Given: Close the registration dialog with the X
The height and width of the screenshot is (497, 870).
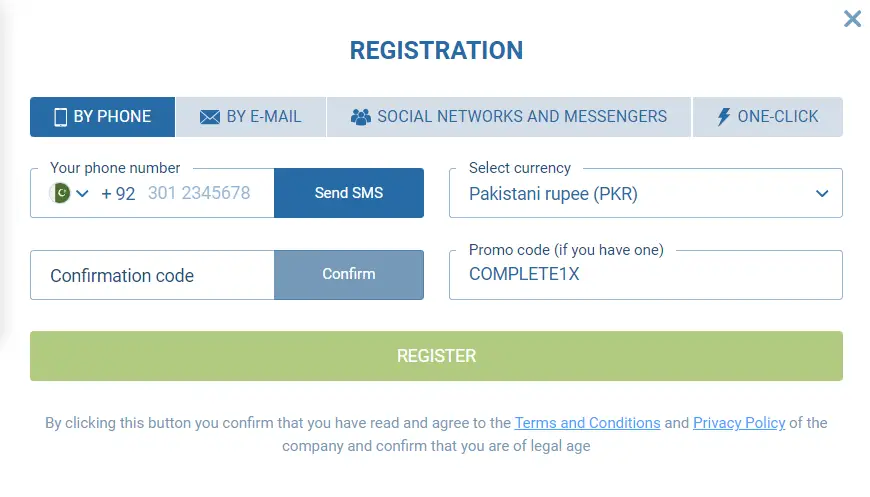Looking at the screenshot, I should coord(852,19).
